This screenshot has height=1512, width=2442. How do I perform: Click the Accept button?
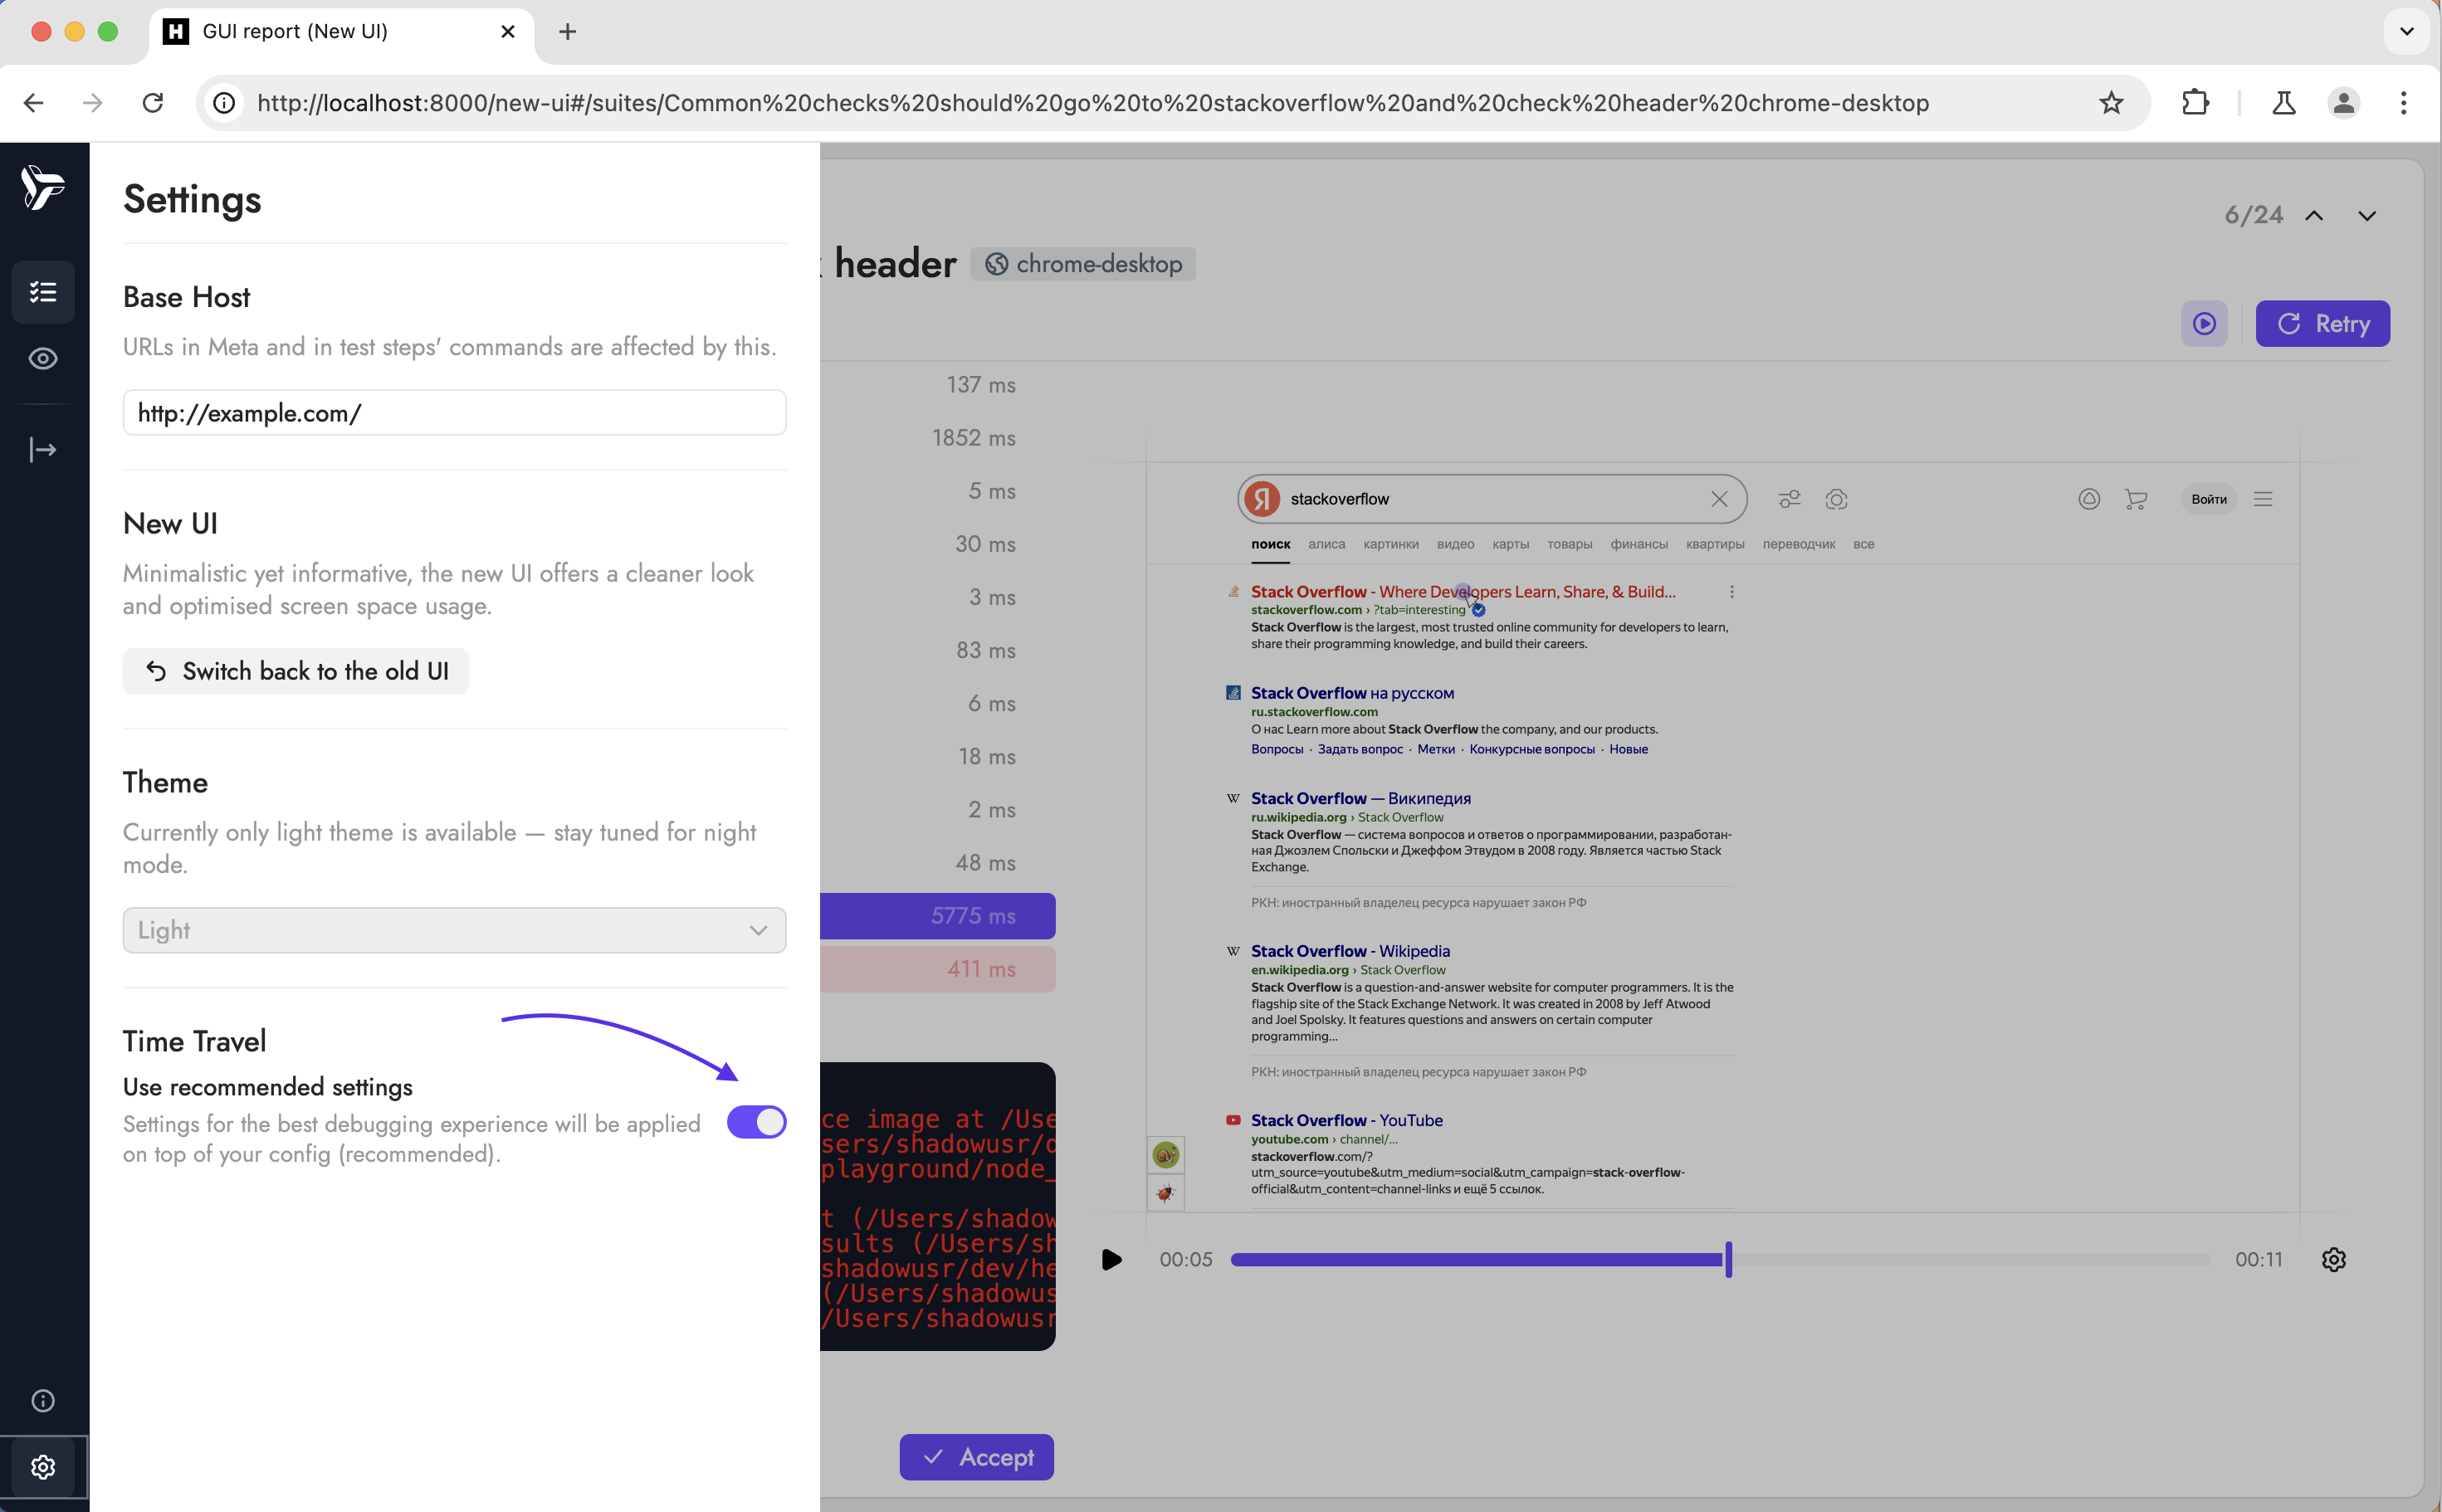(976, 1457)
